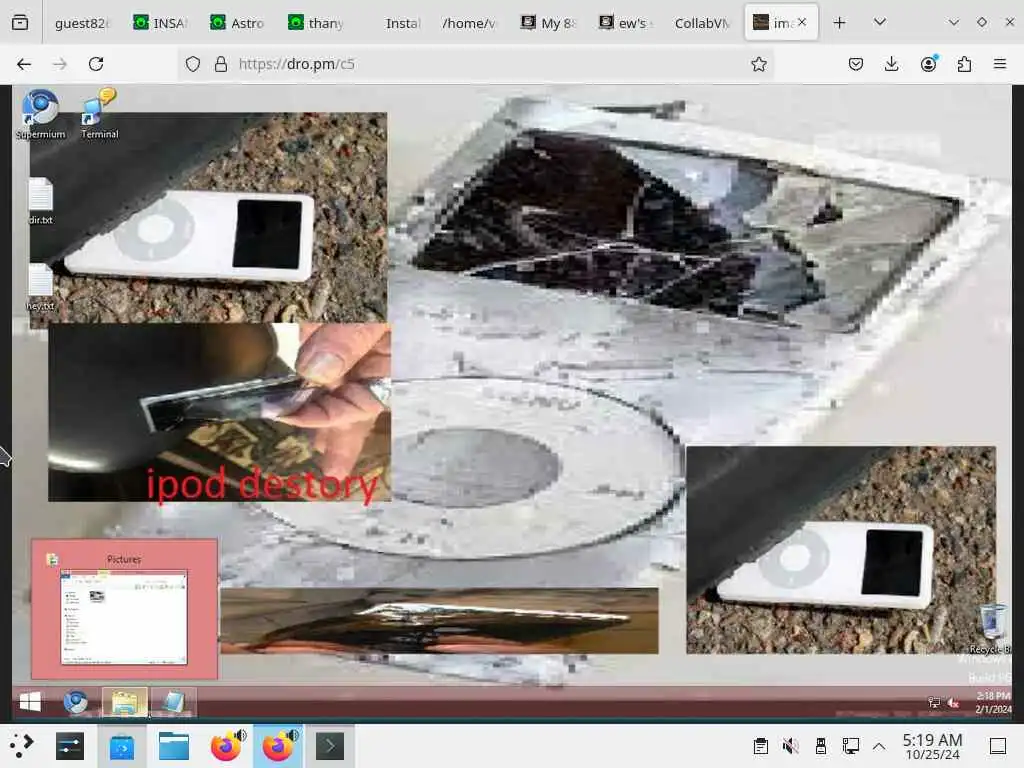Minimize the Firefox window
The height and width of the screenshot is (768, 1024).
[953, 22]
